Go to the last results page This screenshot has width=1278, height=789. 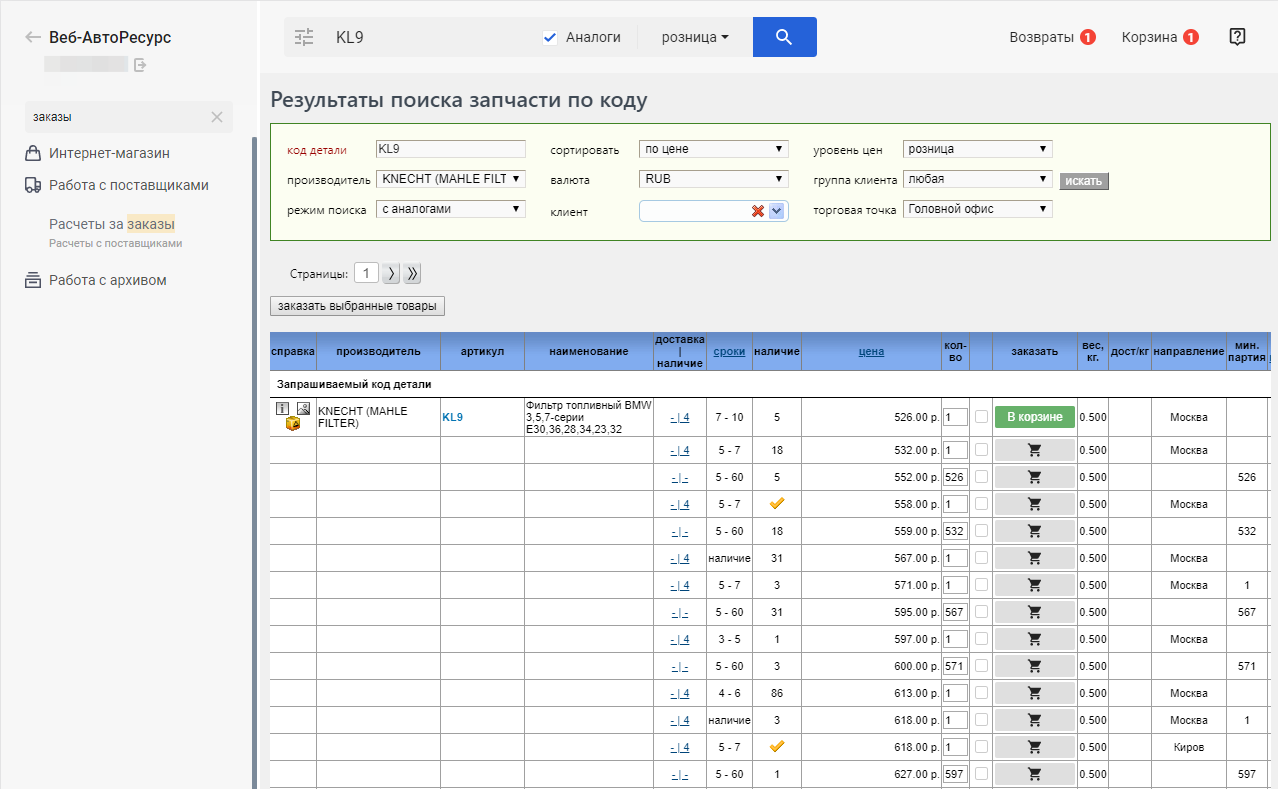(413, 274)
